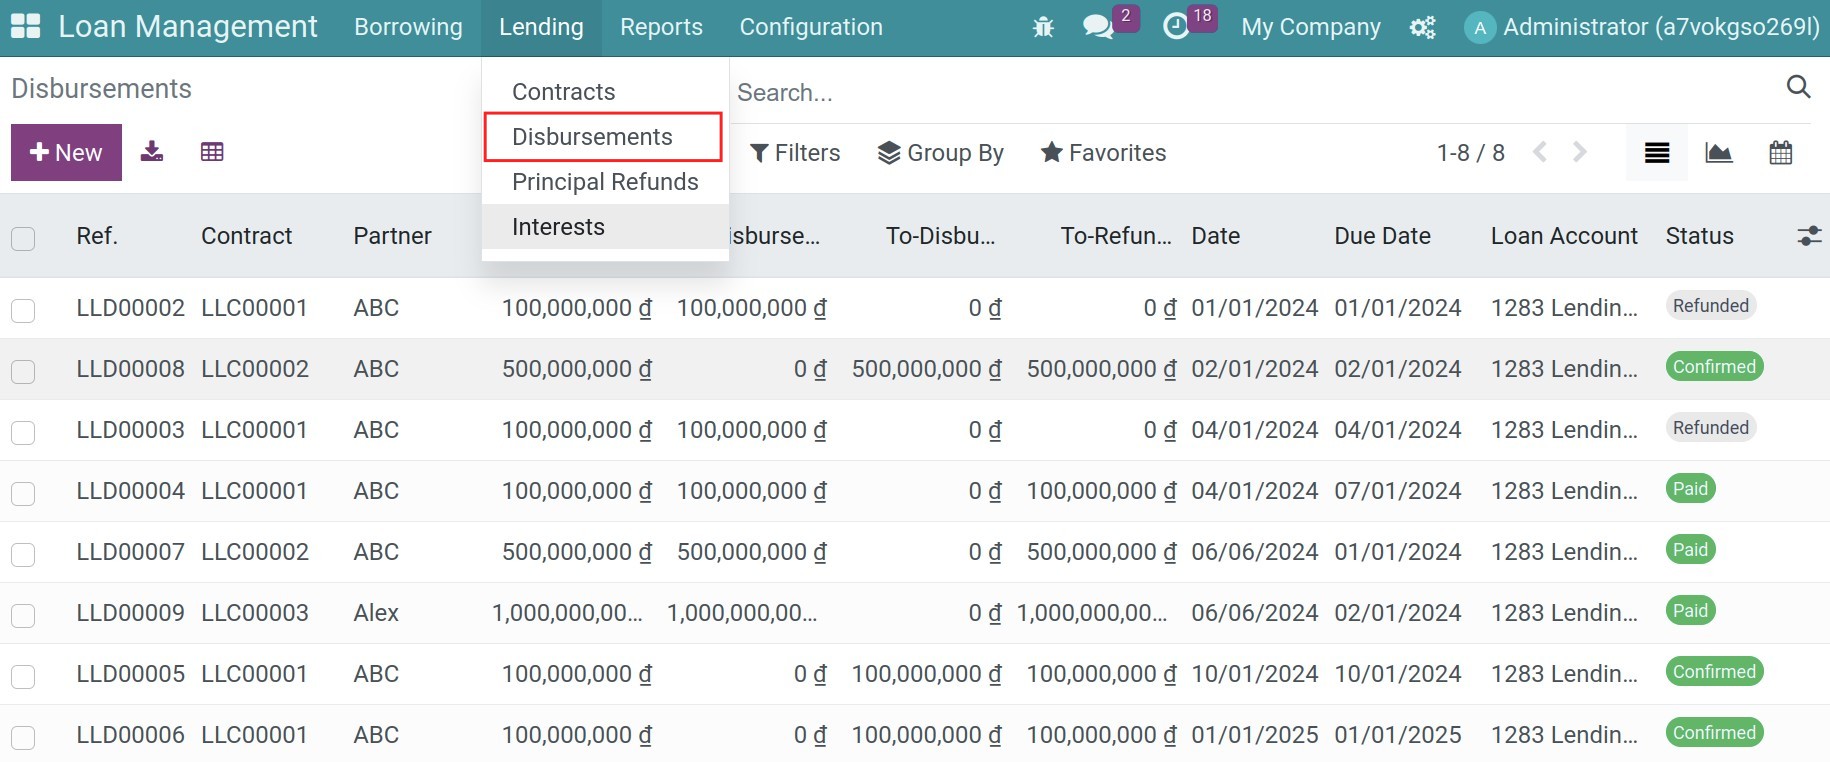This screenshot has width=1830, height=762.
Task: Click the debug bug icon
Action: pos(1043,27)
